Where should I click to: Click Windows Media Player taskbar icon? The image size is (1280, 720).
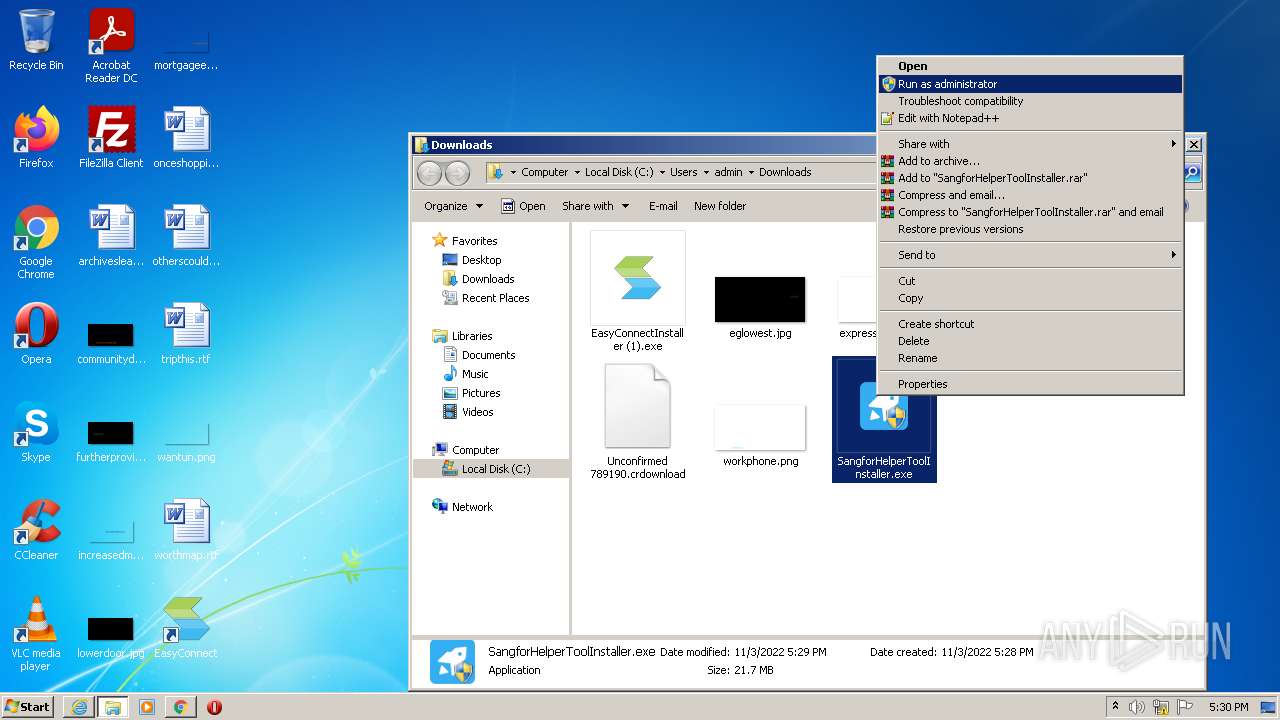146,707
